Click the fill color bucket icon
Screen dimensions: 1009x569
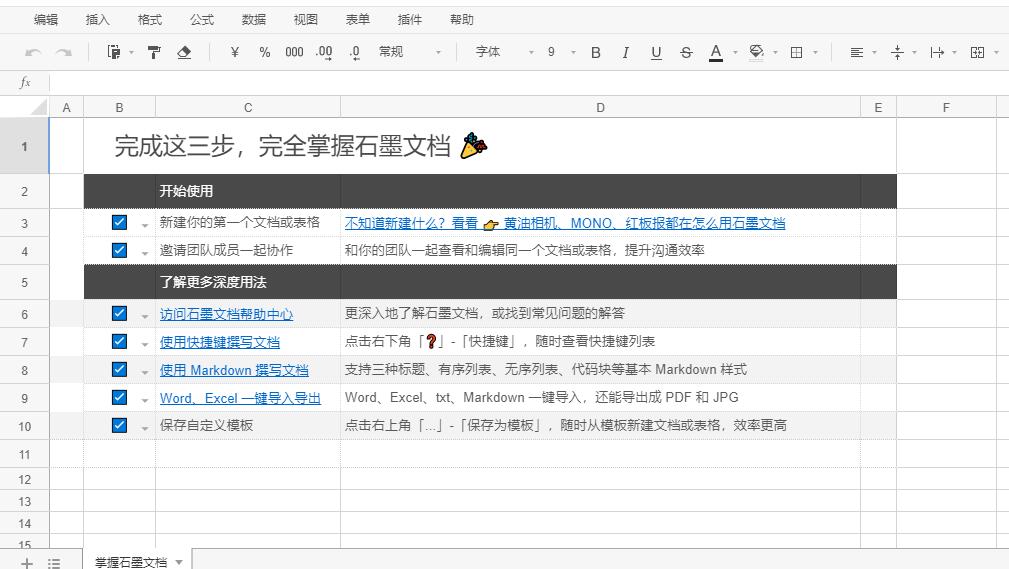(x=757, y=53)
